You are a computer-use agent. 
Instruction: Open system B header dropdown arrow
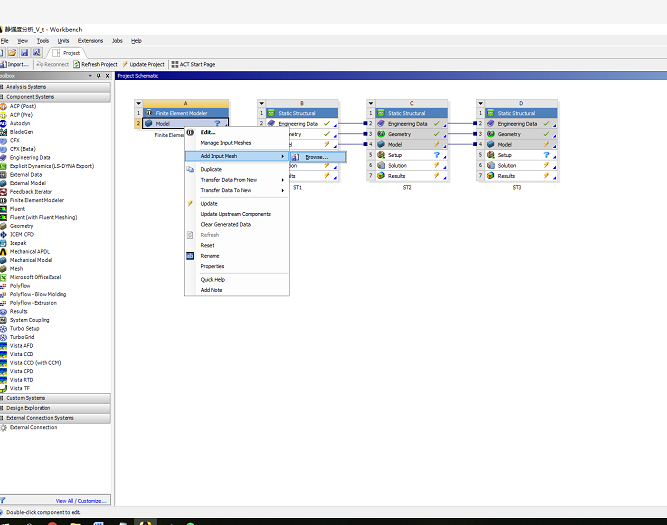[262, 103]
